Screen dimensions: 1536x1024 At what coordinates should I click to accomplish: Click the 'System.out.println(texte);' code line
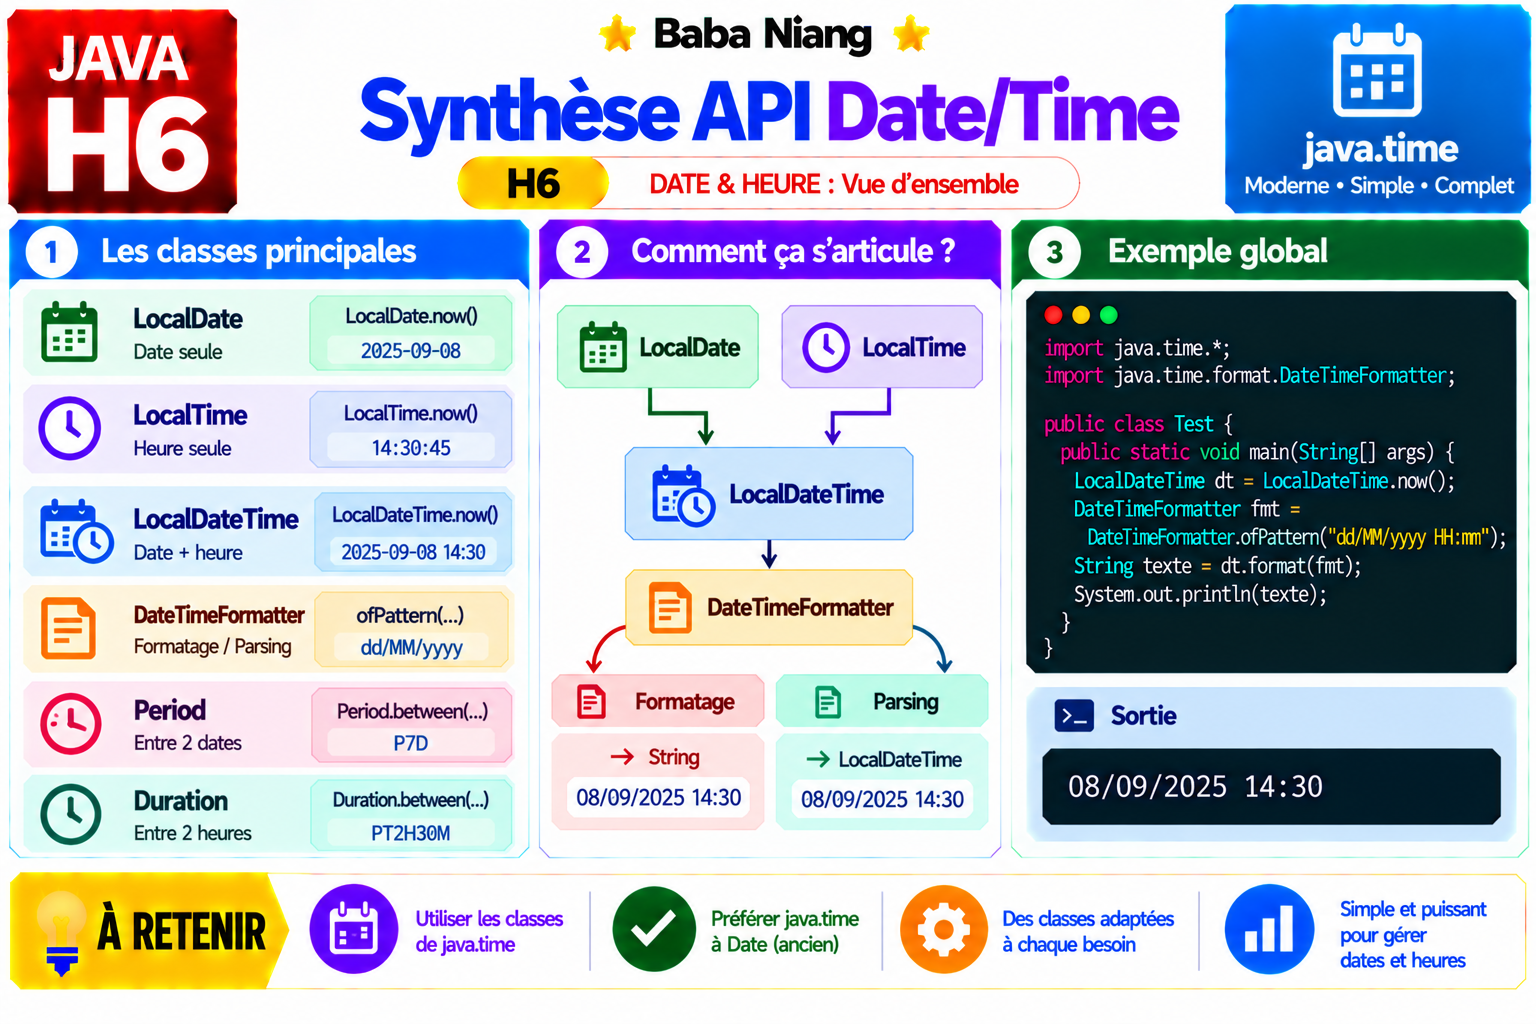tap(1200, 595)
